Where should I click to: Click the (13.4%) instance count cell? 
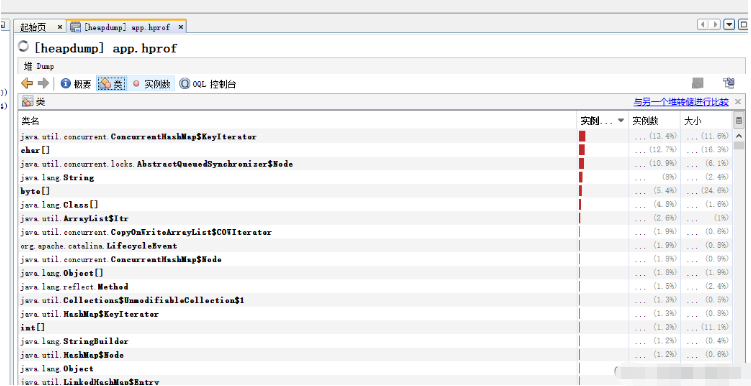pos(654,136)
